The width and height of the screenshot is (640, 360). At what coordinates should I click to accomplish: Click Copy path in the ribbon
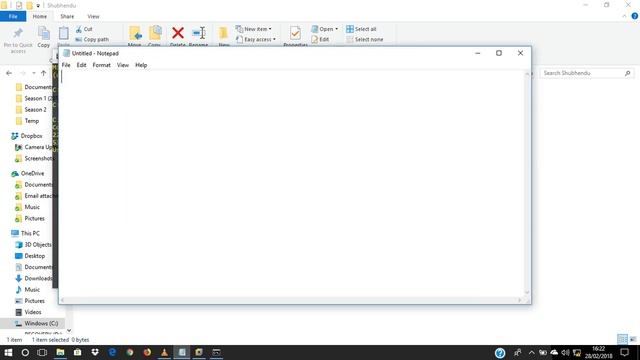92,40
